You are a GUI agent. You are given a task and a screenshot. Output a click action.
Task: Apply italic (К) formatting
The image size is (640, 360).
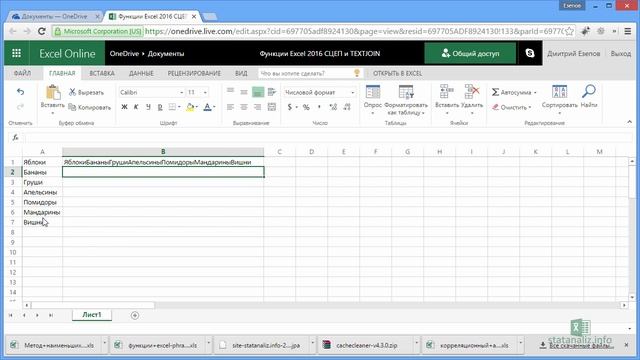136,107
